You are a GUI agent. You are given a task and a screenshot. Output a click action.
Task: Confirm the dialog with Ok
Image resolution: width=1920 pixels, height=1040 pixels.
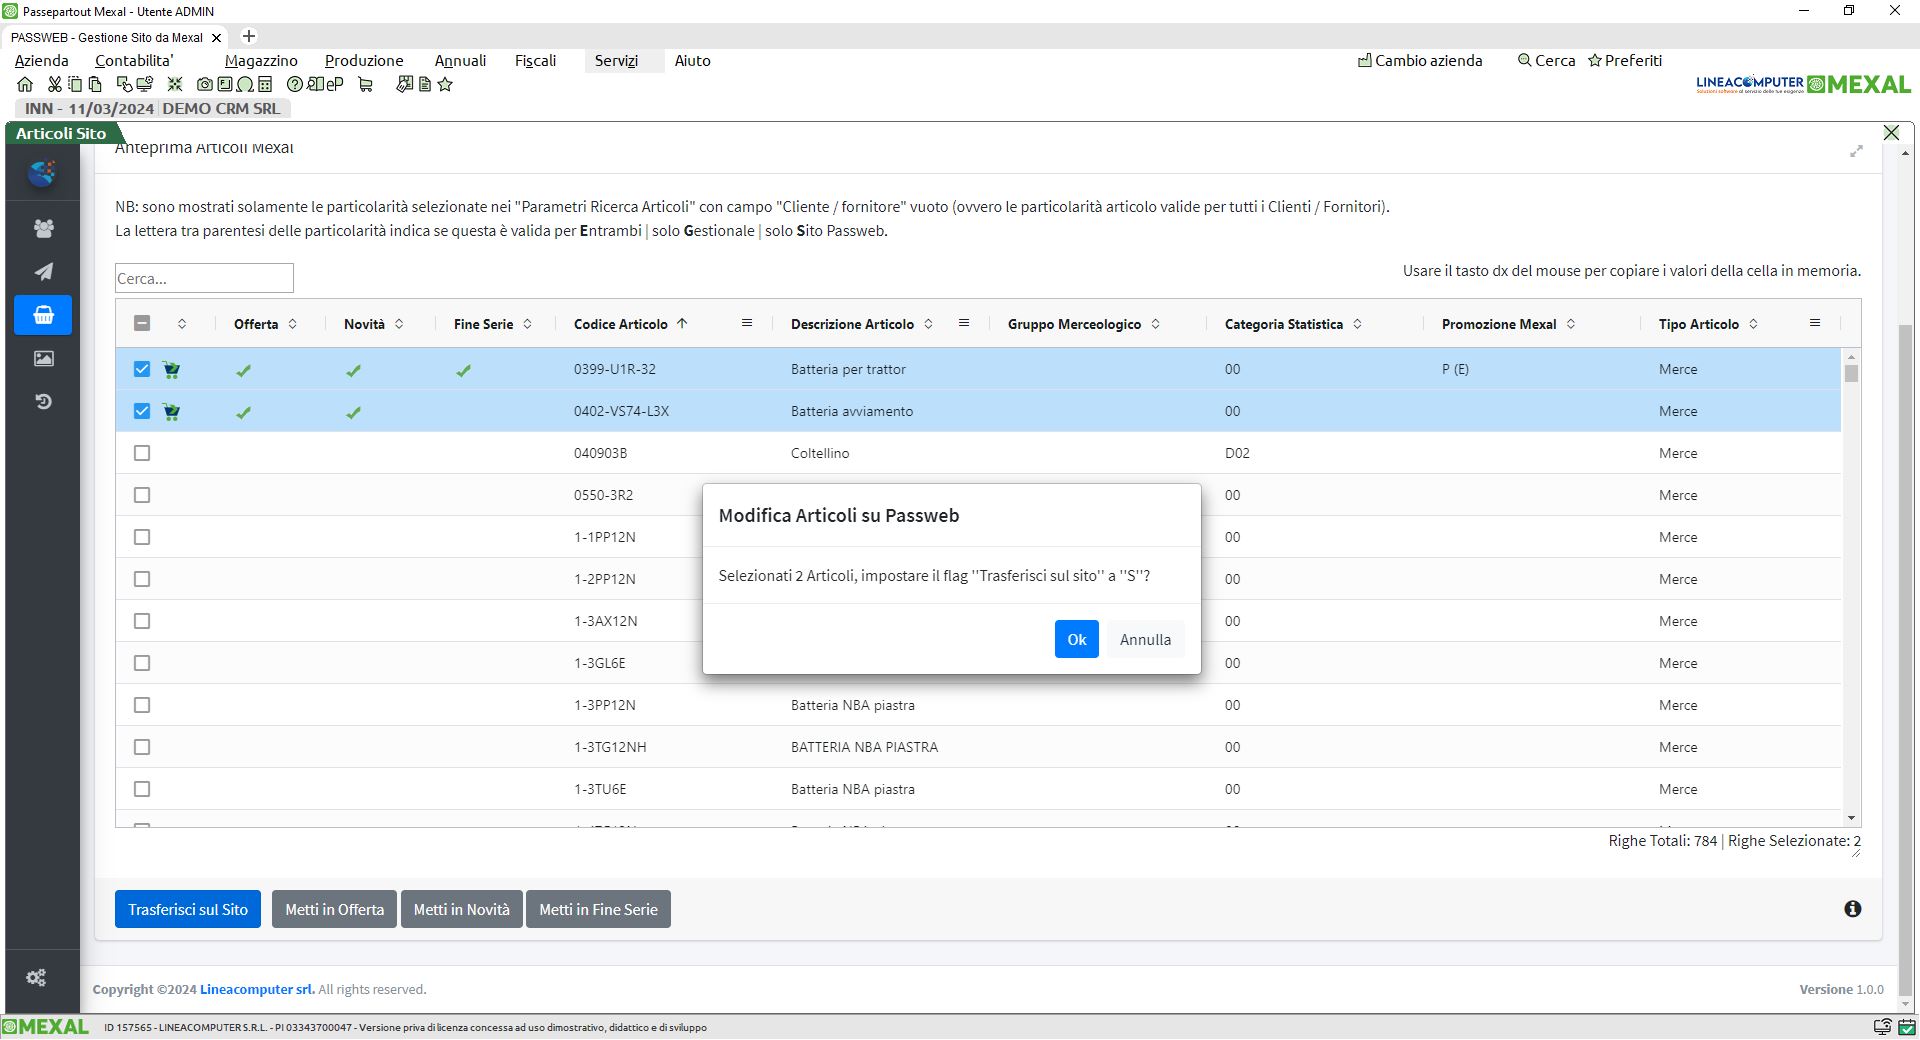point(1076,639)
